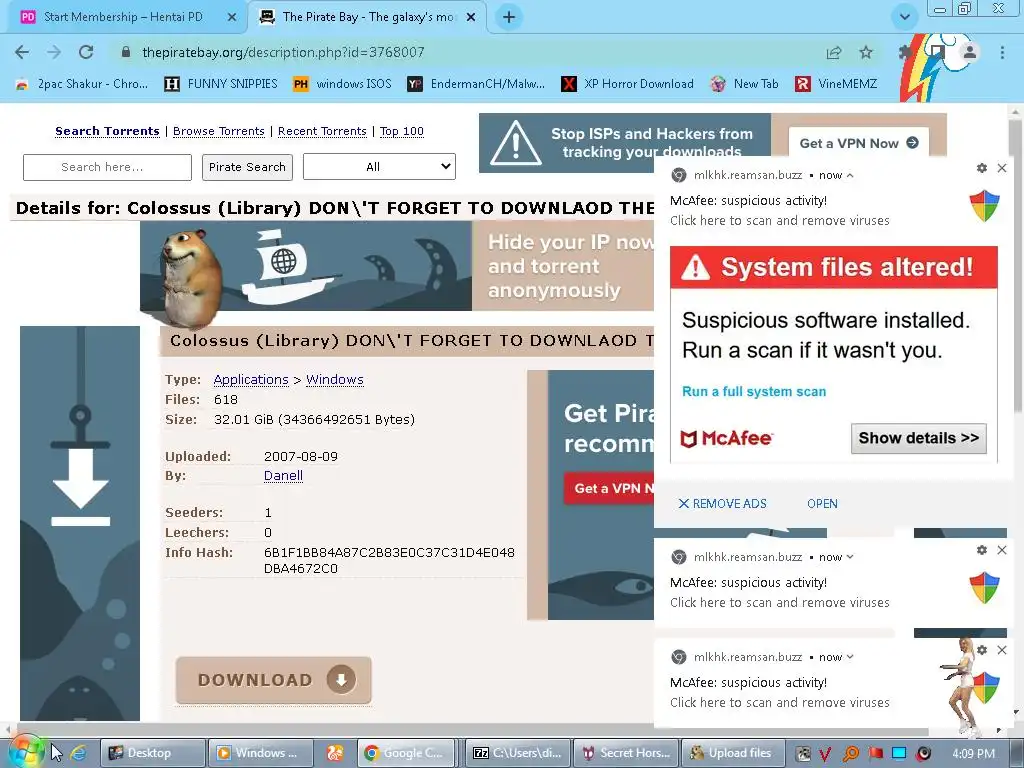Viewport: 1024px width, 768px height.
Task: Click OPEN notification action
Action: [x=822, y=504]
